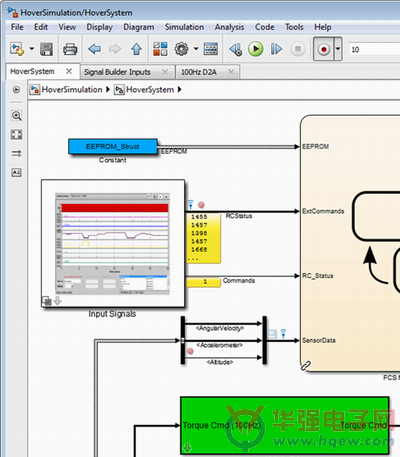400x457 pixels.
Task: Click the Step Forward button
Action: [276, 49]
